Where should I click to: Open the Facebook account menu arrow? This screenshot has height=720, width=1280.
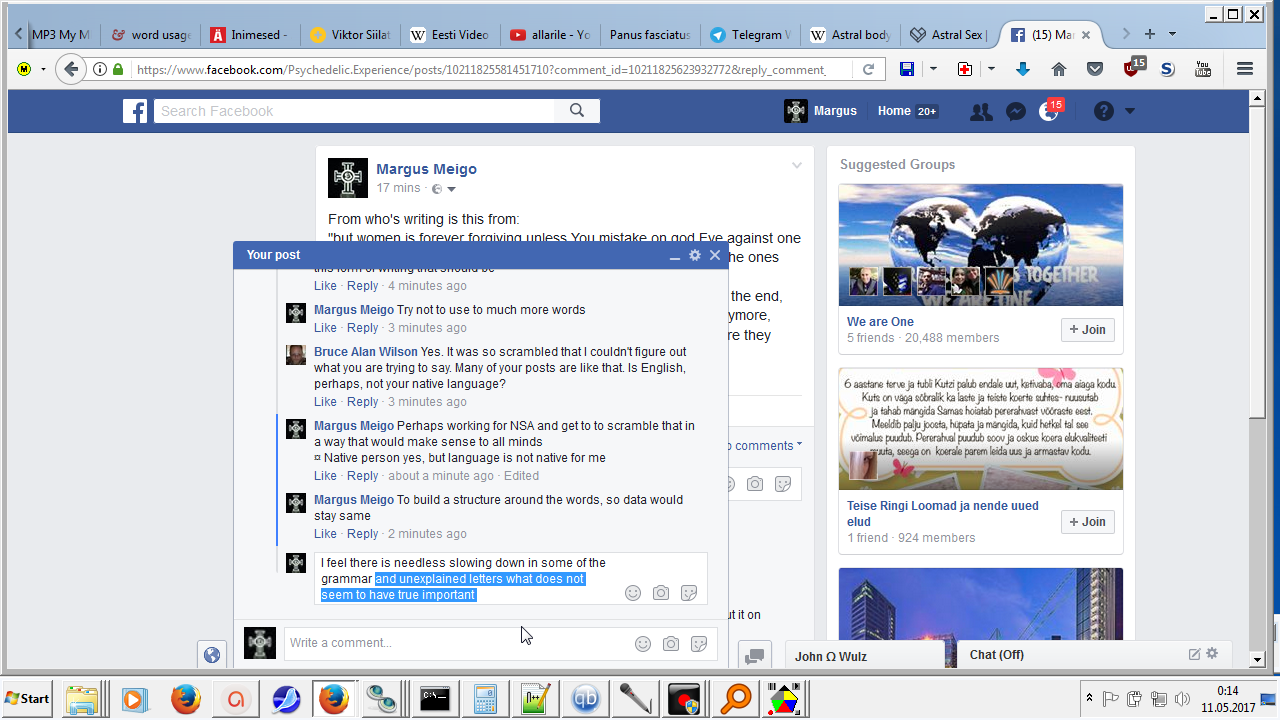(x=1130, y=111)
